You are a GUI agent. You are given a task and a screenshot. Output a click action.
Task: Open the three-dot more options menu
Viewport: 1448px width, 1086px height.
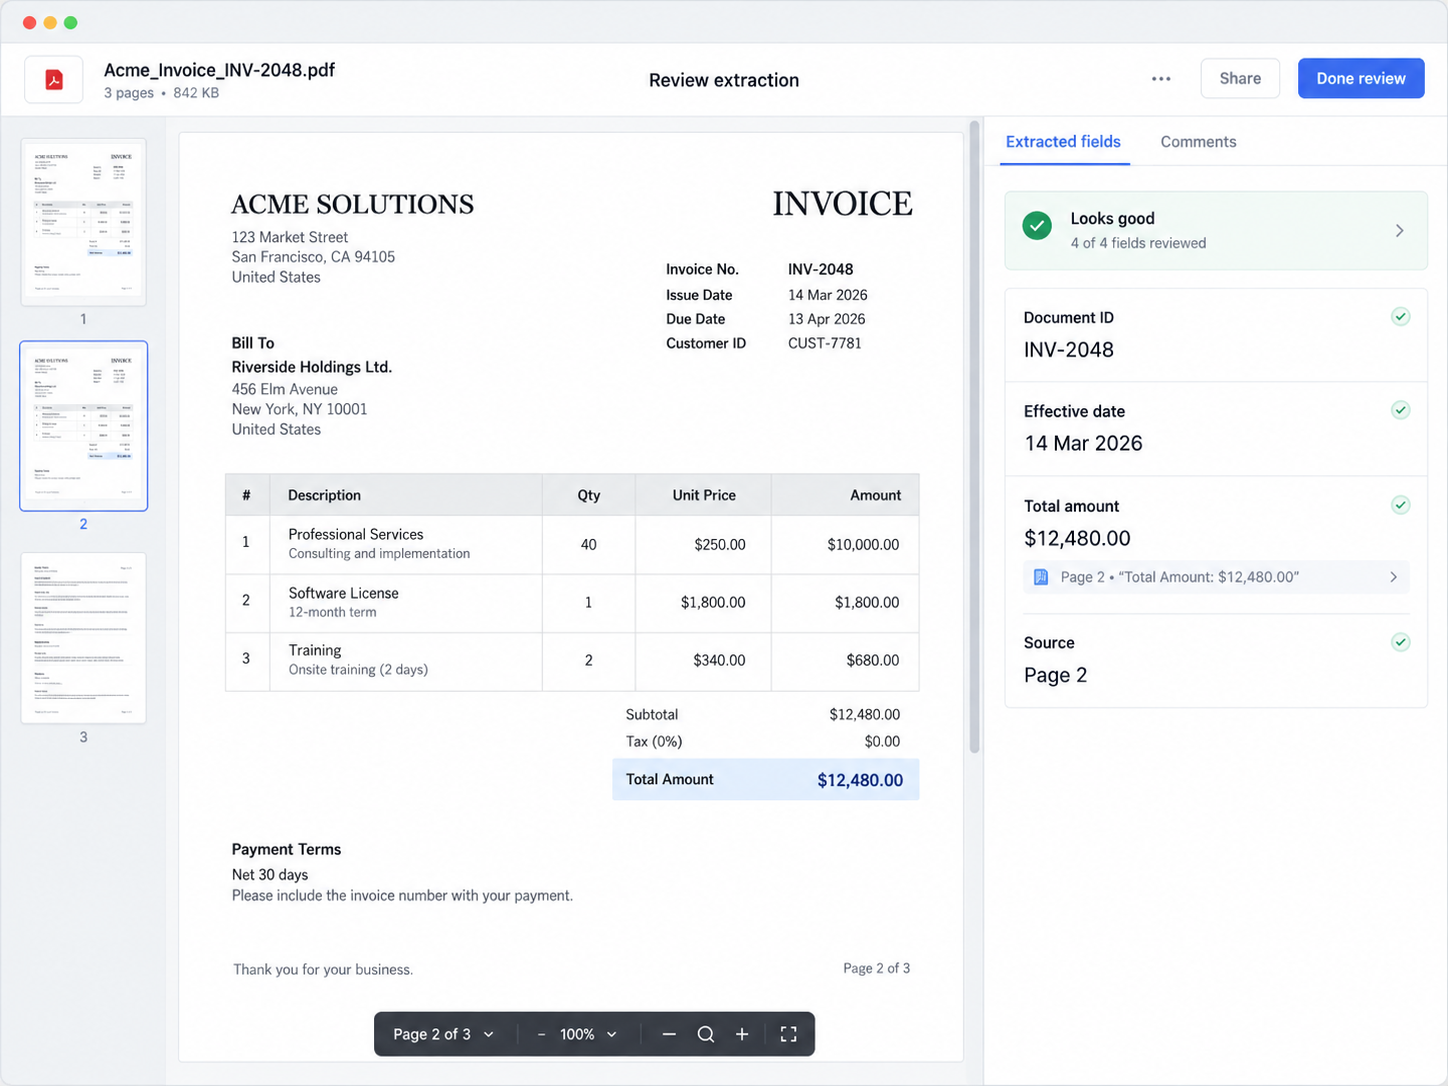pyautogui.click(x=1161, y=79)
